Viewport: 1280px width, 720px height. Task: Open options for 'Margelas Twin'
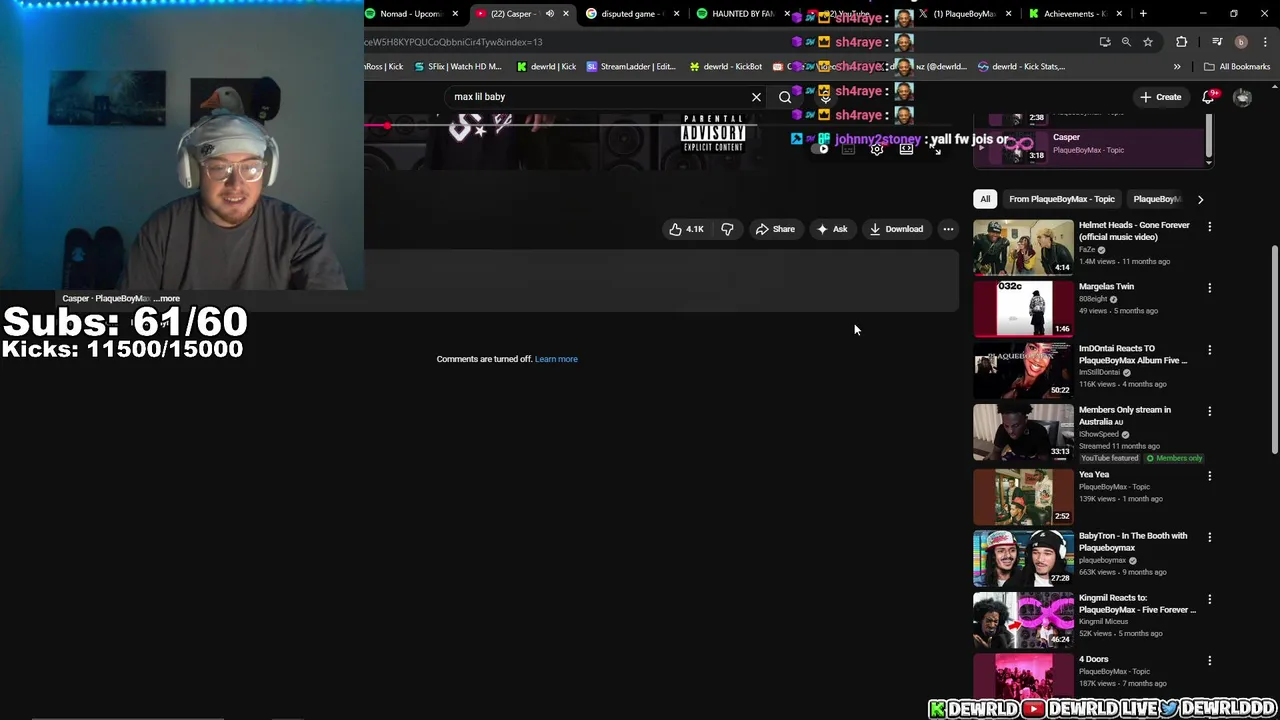point(1209,288)
